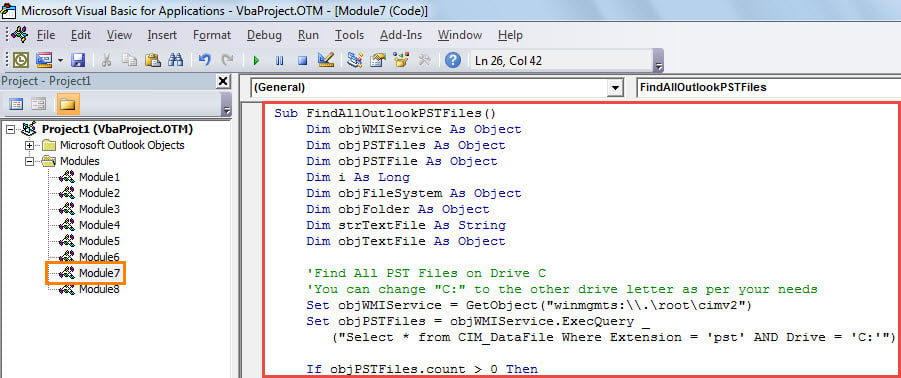Click the Ln 26, Col 42 position box
This screenshot has width=901, height=378.
pos(561,60)
